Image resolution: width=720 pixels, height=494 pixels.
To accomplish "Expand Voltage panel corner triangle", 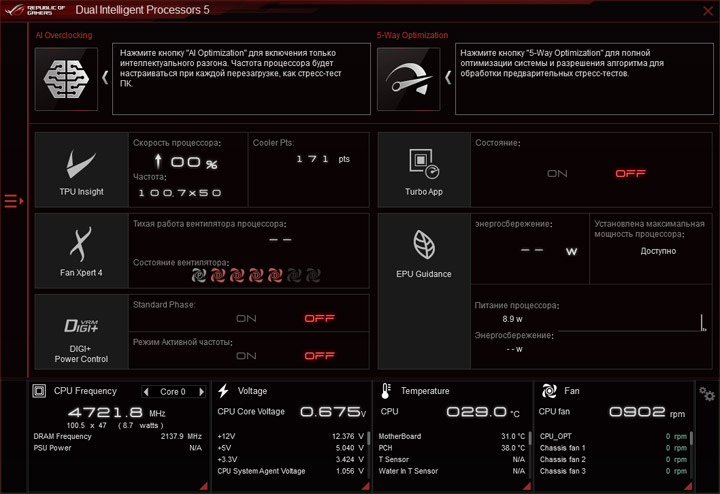I will tap(366, 486).
